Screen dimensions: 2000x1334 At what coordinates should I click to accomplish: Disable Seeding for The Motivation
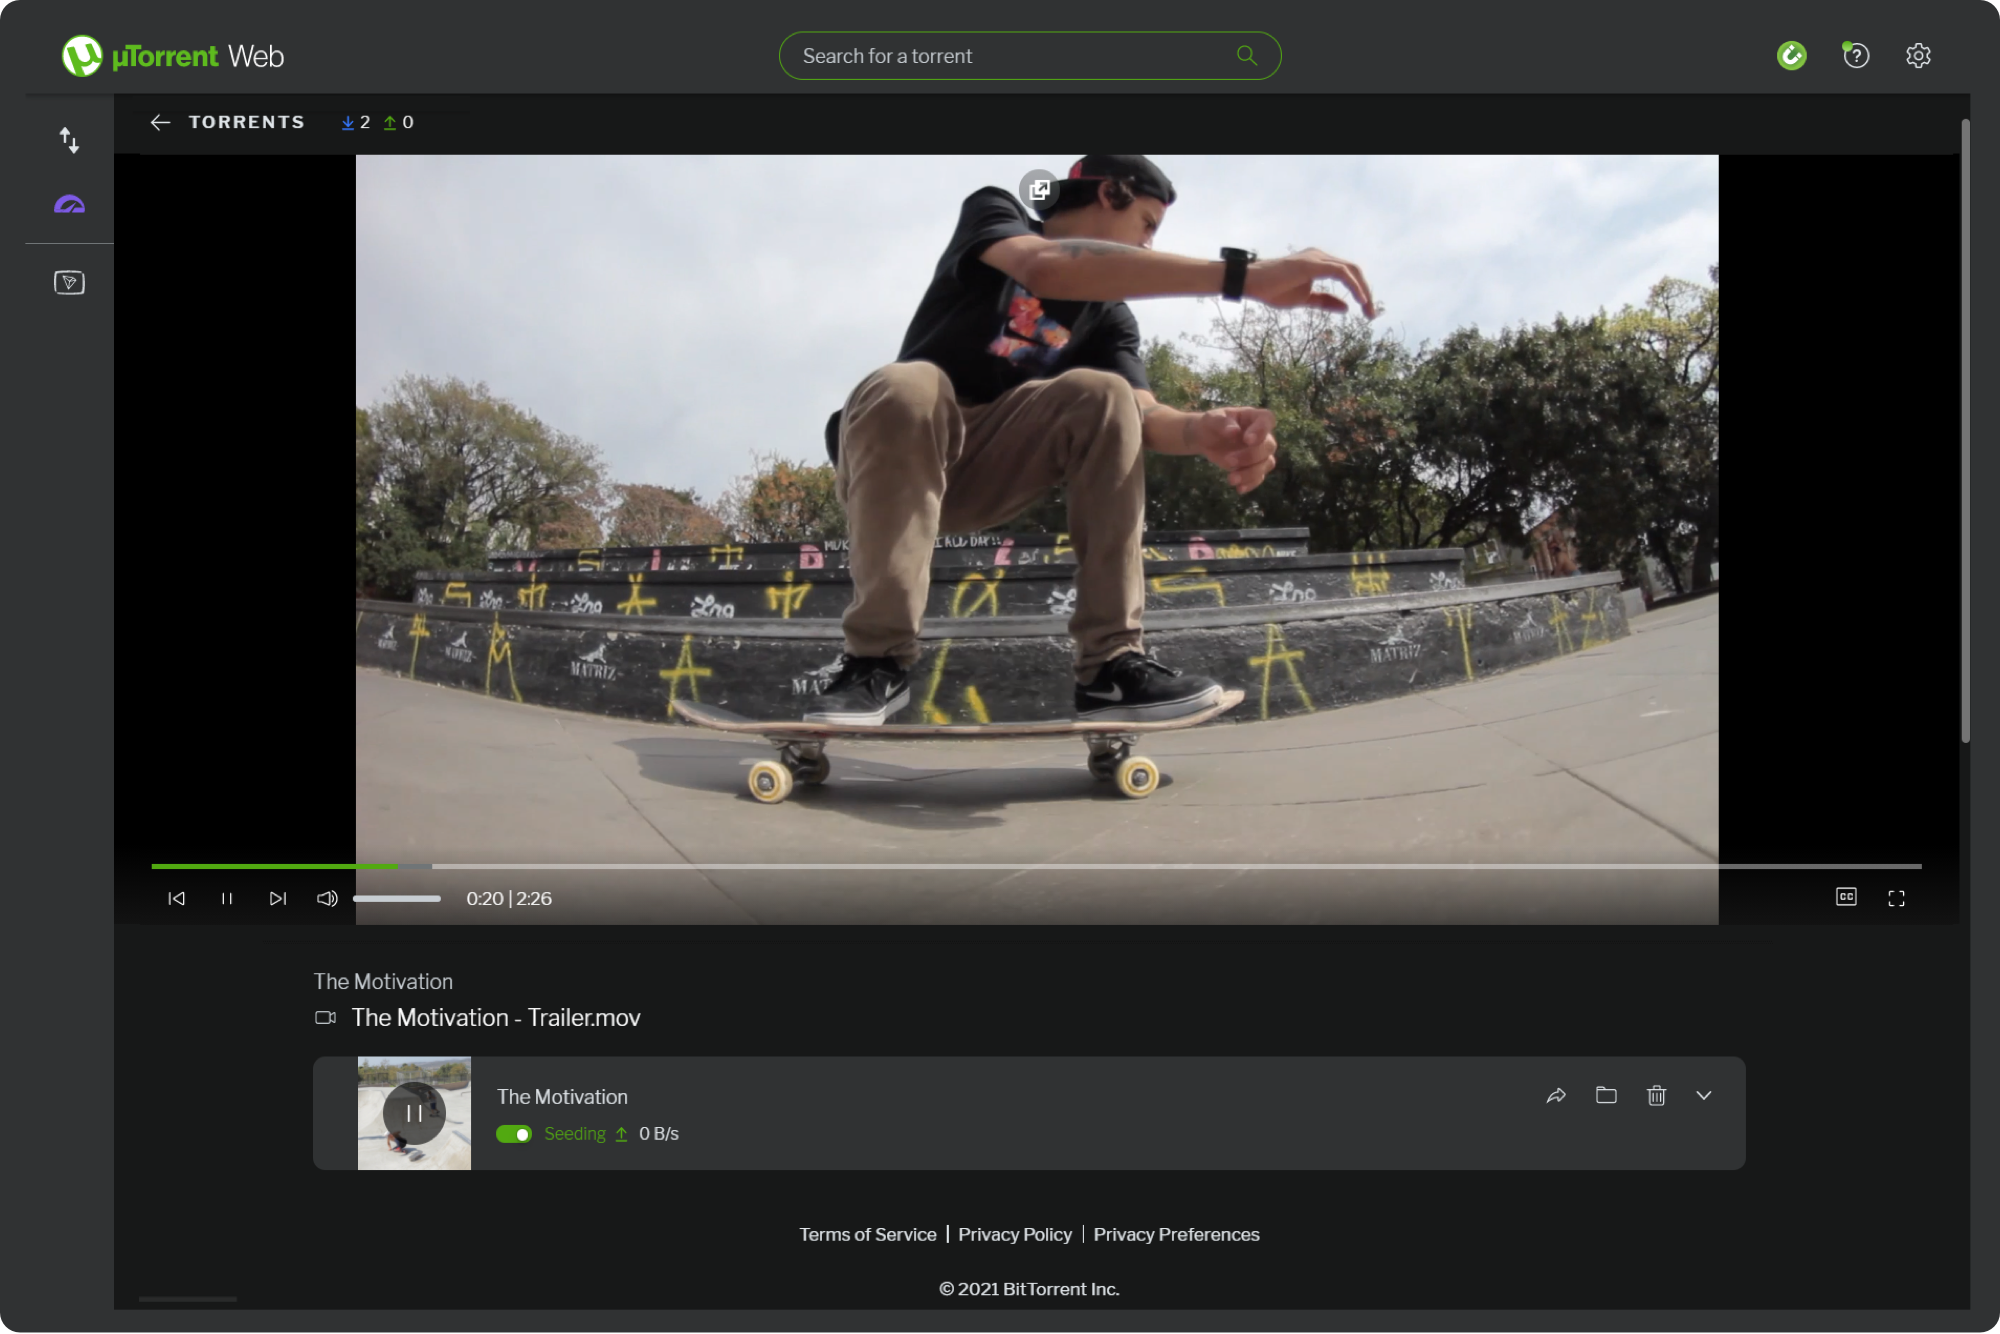point(514,1134)
